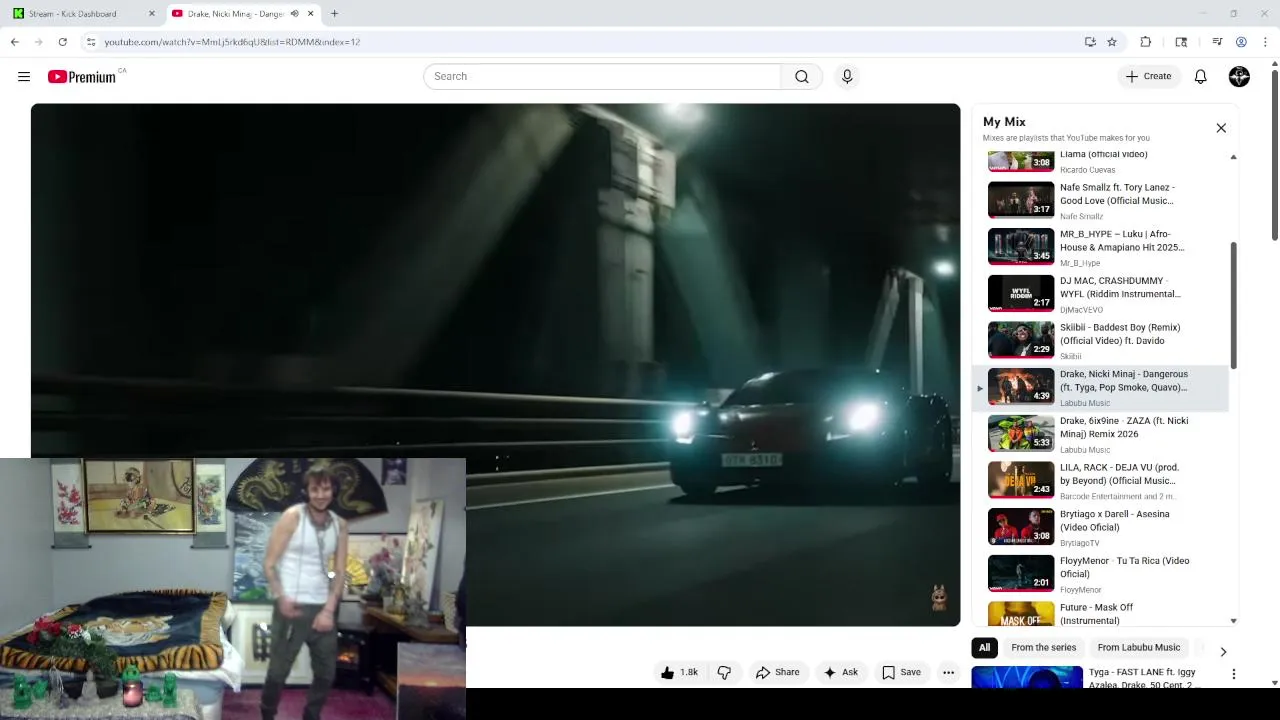
Task: Open the browser profile icon
Action: point(1241,42)
